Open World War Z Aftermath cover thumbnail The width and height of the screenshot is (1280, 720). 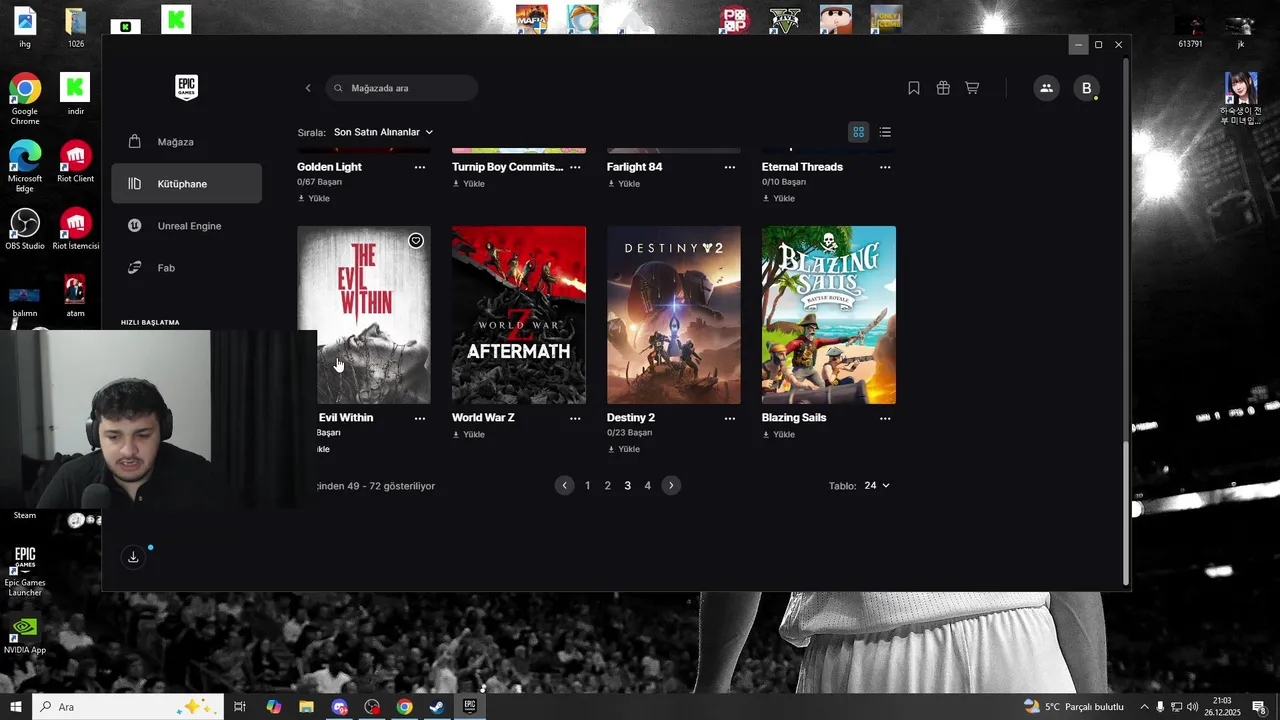click(x=519, y=315)
